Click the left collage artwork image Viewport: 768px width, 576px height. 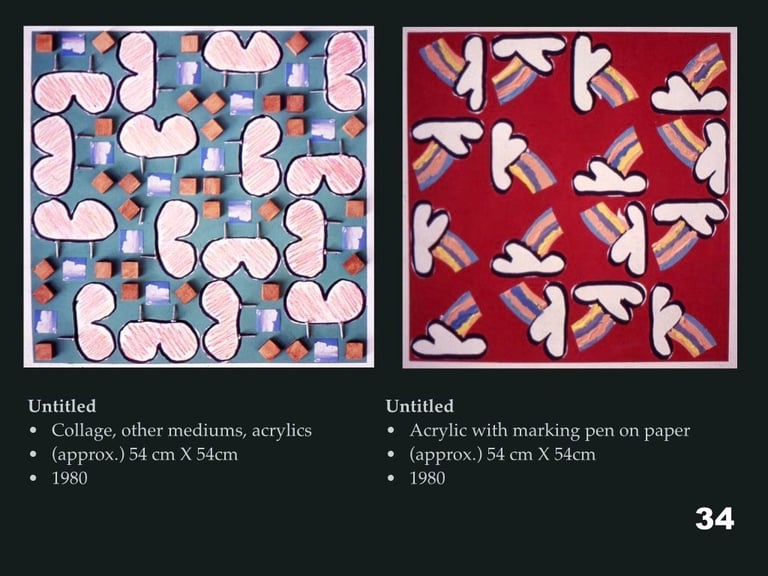[x=199, y=196]
